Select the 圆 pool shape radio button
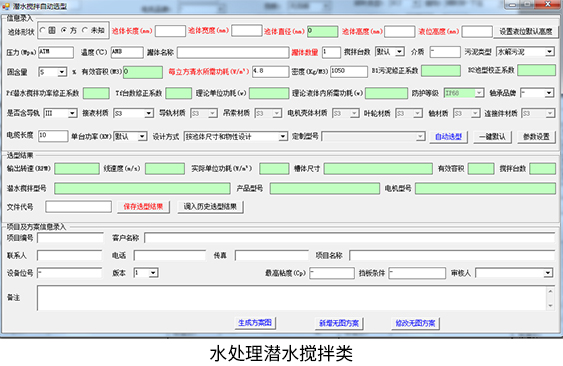The height and width of the screenshot is (366, 563). (x=43, y=30)
